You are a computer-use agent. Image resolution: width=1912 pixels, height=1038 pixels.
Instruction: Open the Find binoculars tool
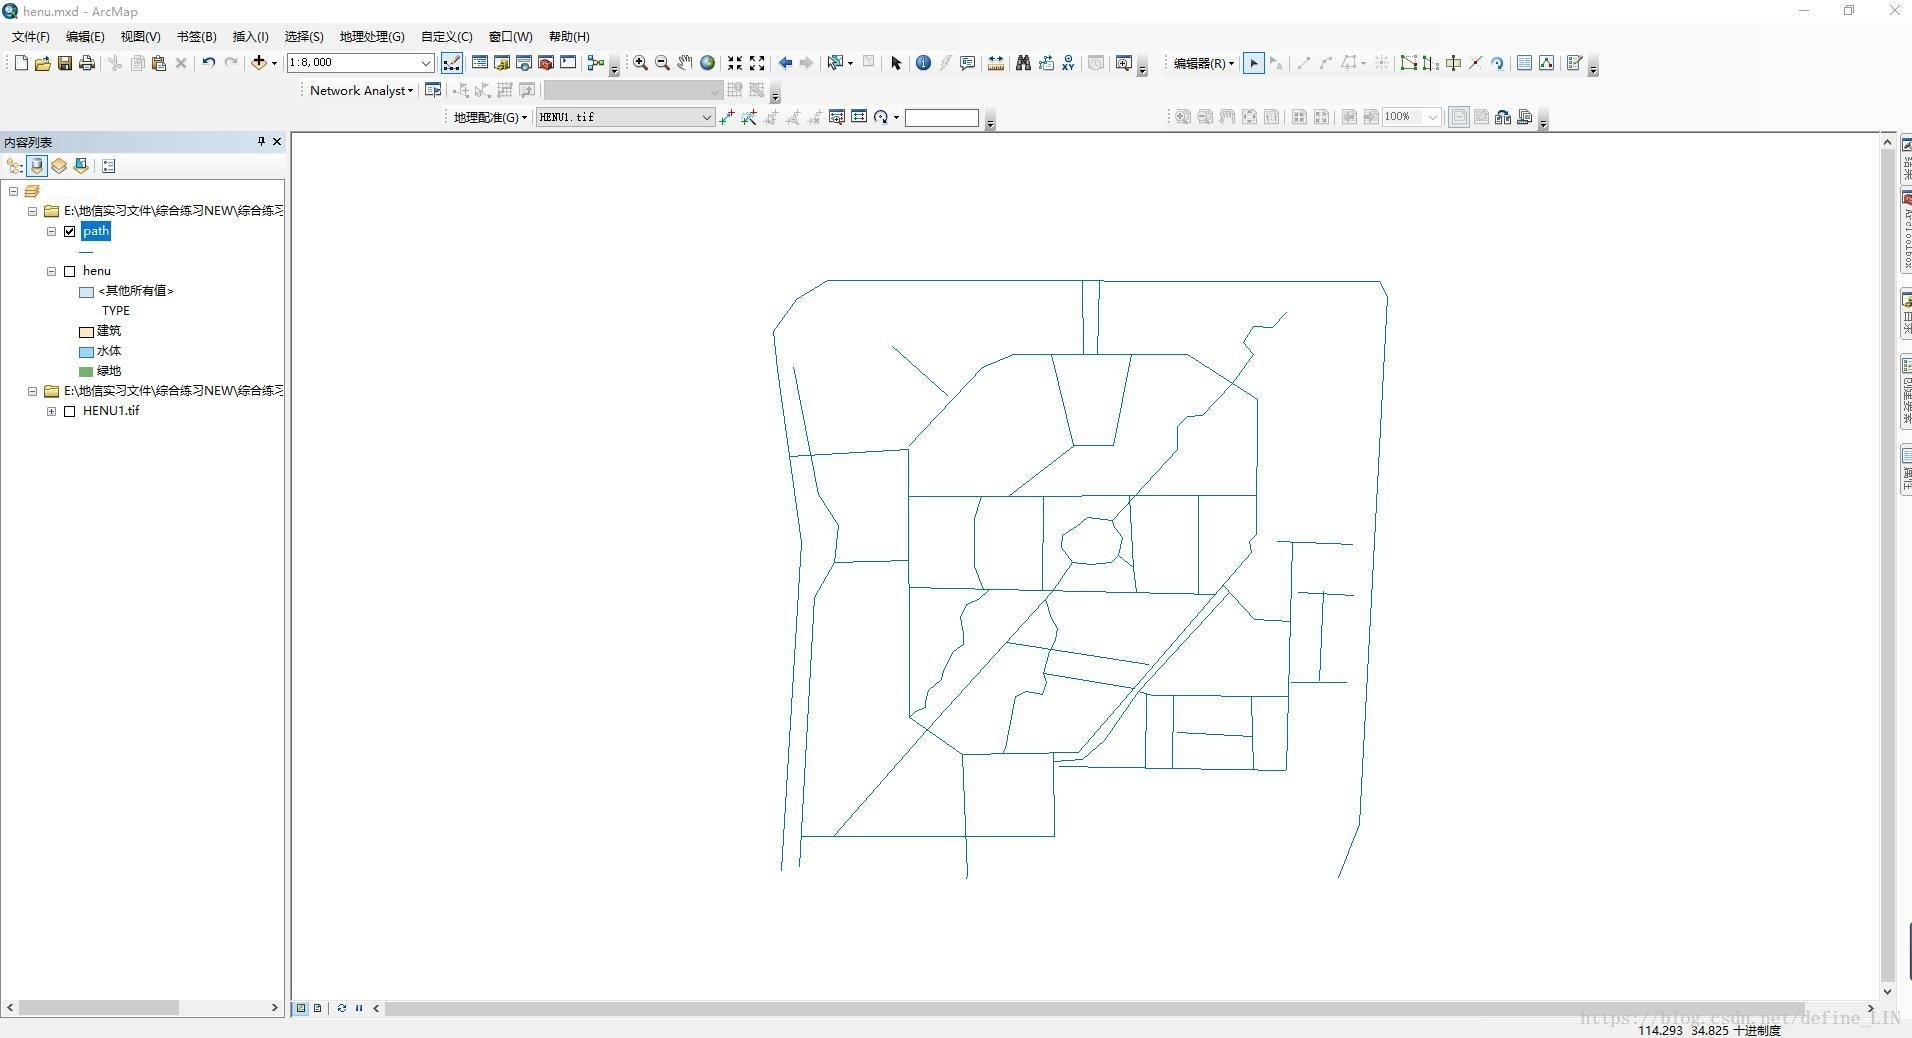pos(1023,63)
